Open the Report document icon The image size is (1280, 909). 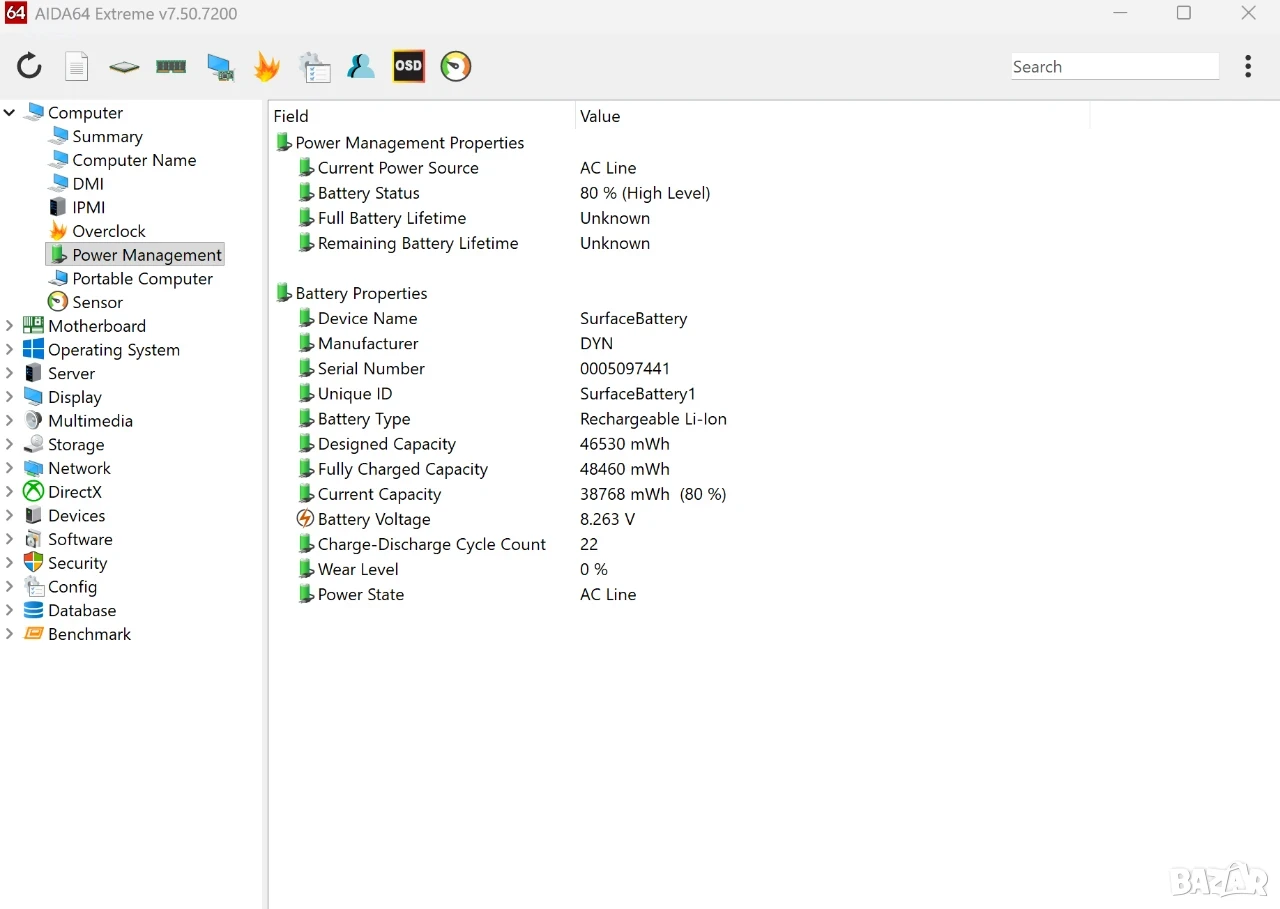(77, 67)
